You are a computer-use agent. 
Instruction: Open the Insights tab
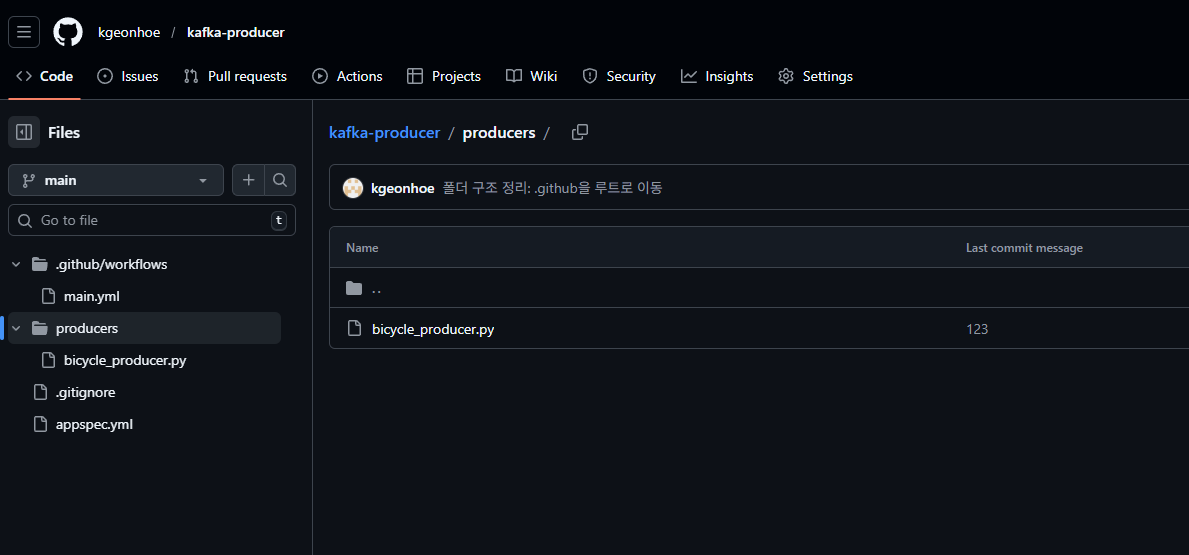[x=717, y=76]
